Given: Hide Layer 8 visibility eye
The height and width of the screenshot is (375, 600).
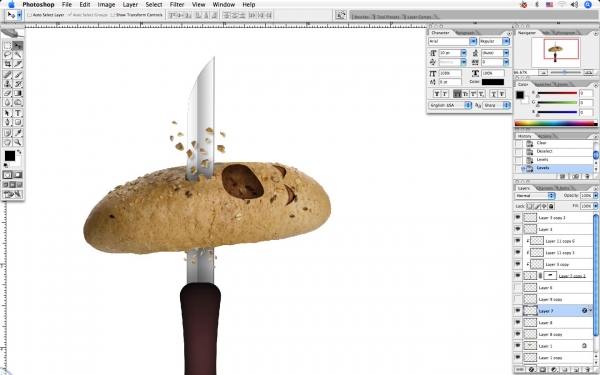Looking at the screenshot, I should 518,323.
